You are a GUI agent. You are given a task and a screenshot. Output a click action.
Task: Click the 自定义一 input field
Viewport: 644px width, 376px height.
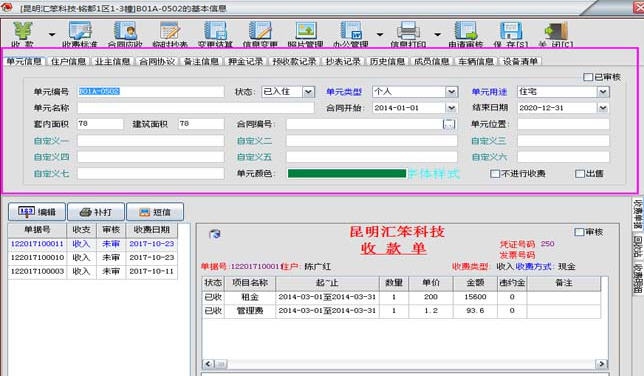[151, 141]
